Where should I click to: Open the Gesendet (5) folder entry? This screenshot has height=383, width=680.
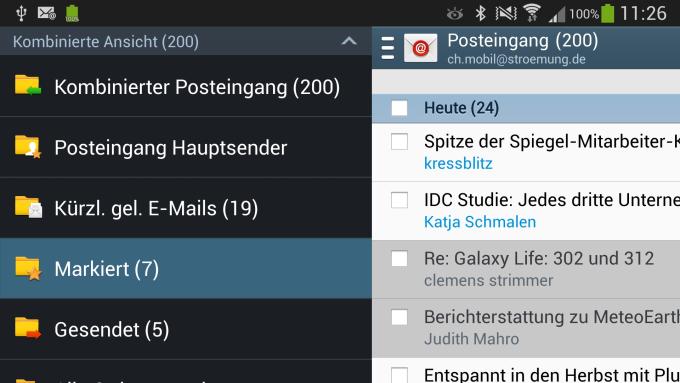[186, 329]
